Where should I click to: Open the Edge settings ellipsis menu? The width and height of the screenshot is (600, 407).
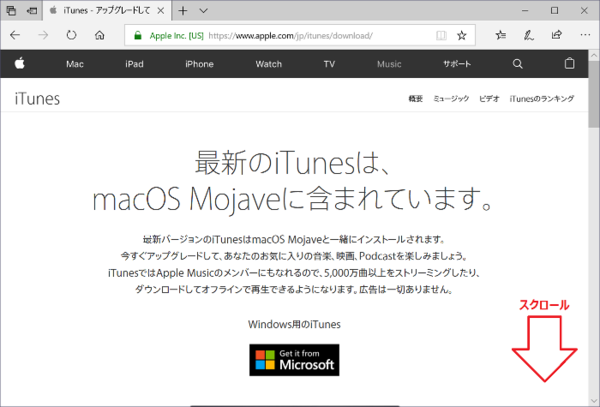tap(585, 35)
